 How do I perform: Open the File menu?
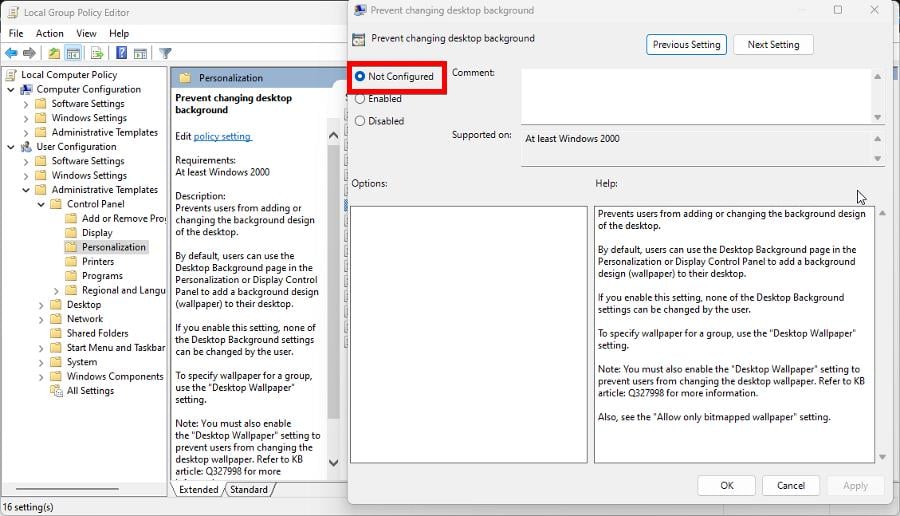[16, 33]
